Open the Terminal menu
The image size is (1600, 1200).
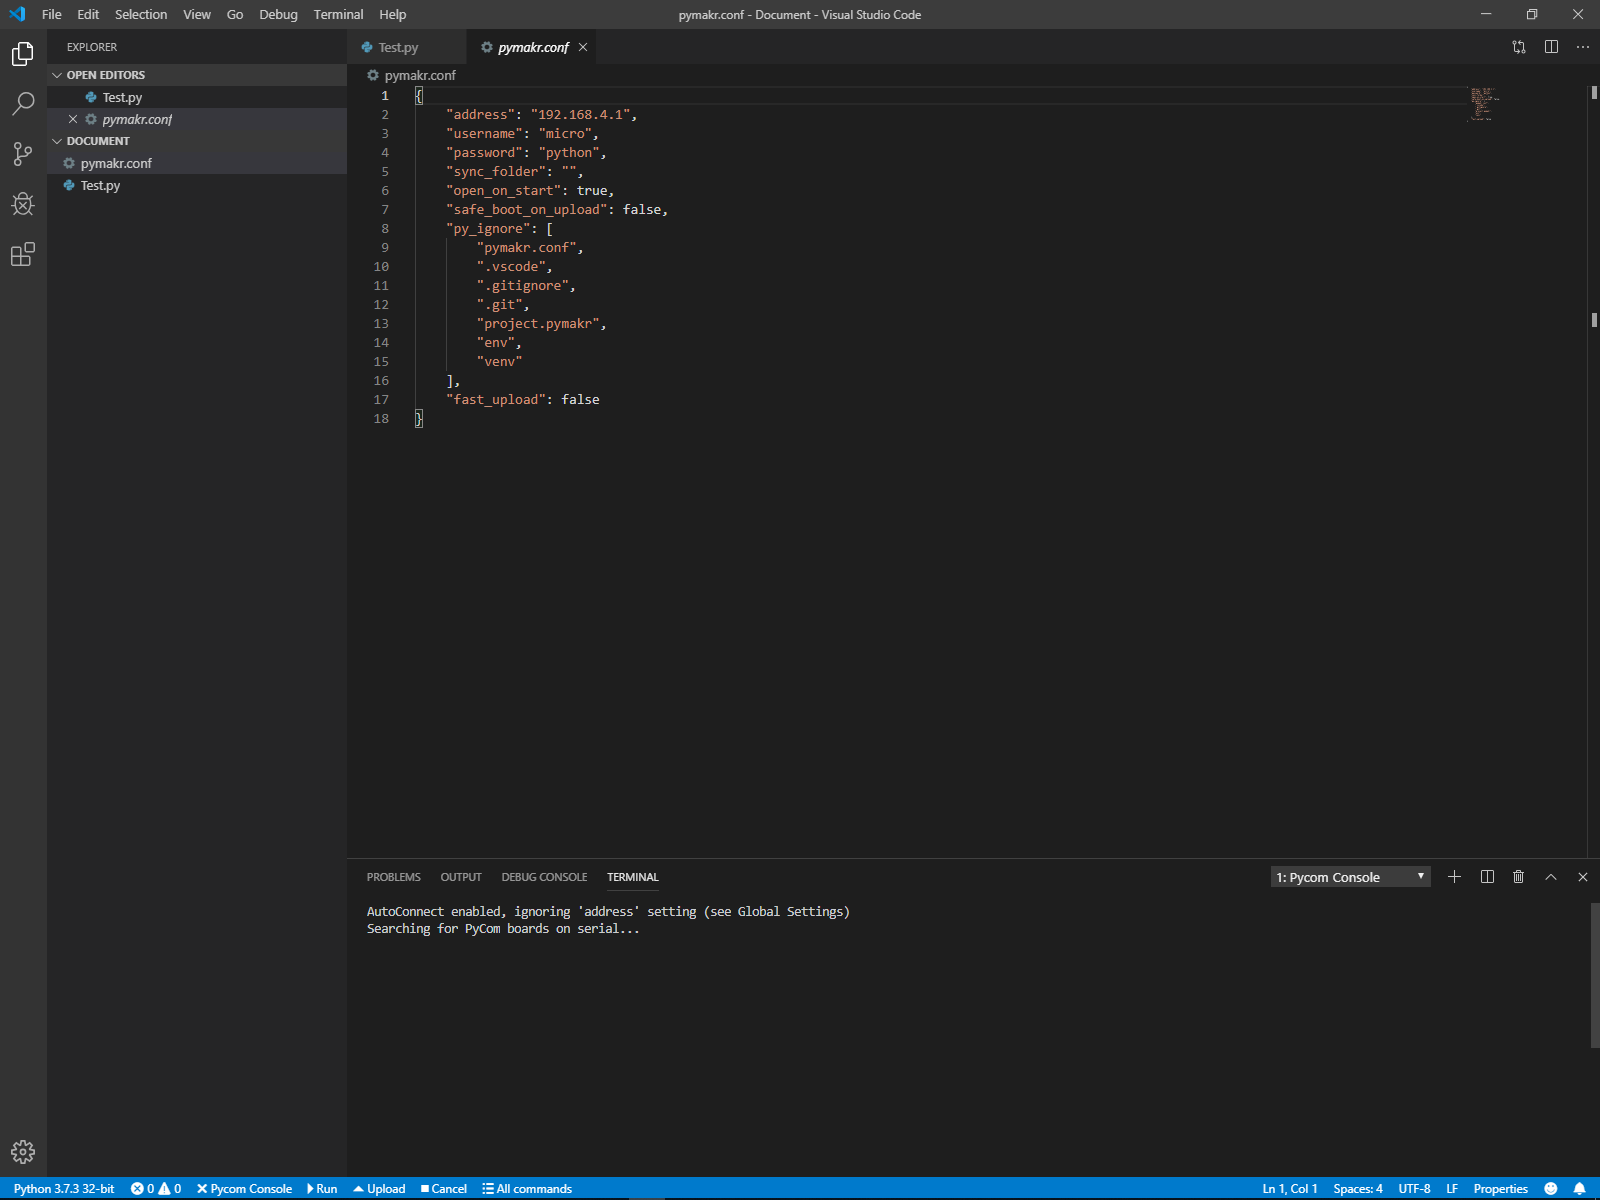pyautogui.click(x=338, y=14)
